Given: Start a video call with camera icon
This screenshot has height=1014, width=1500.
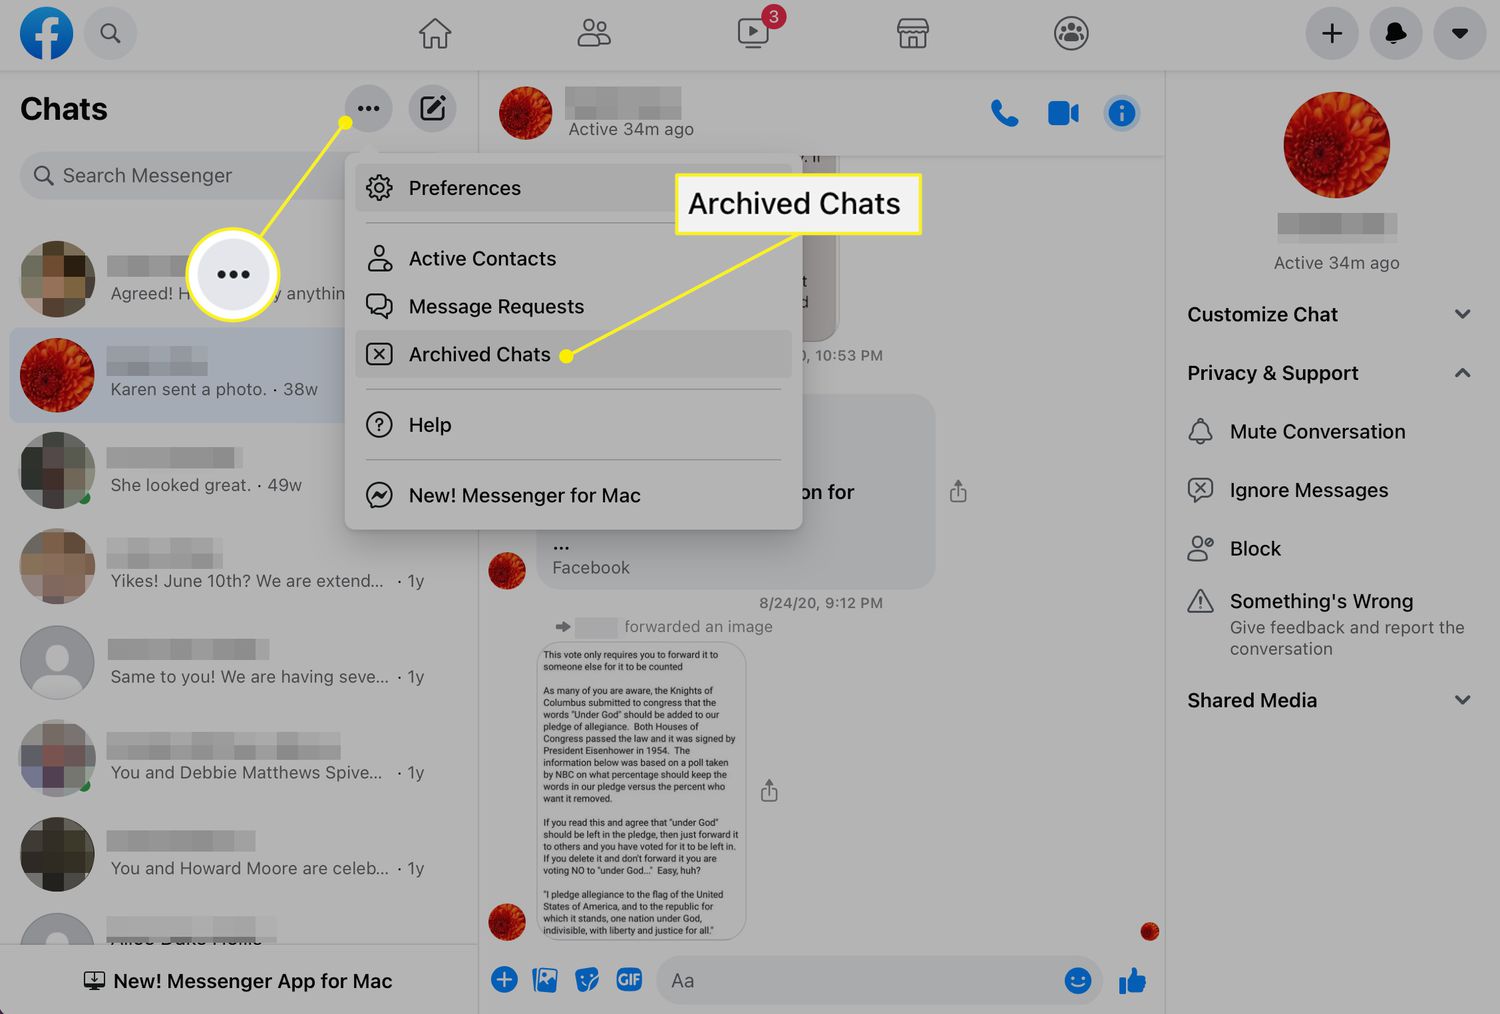Looking at the screenshot, I should (1063, 113).
